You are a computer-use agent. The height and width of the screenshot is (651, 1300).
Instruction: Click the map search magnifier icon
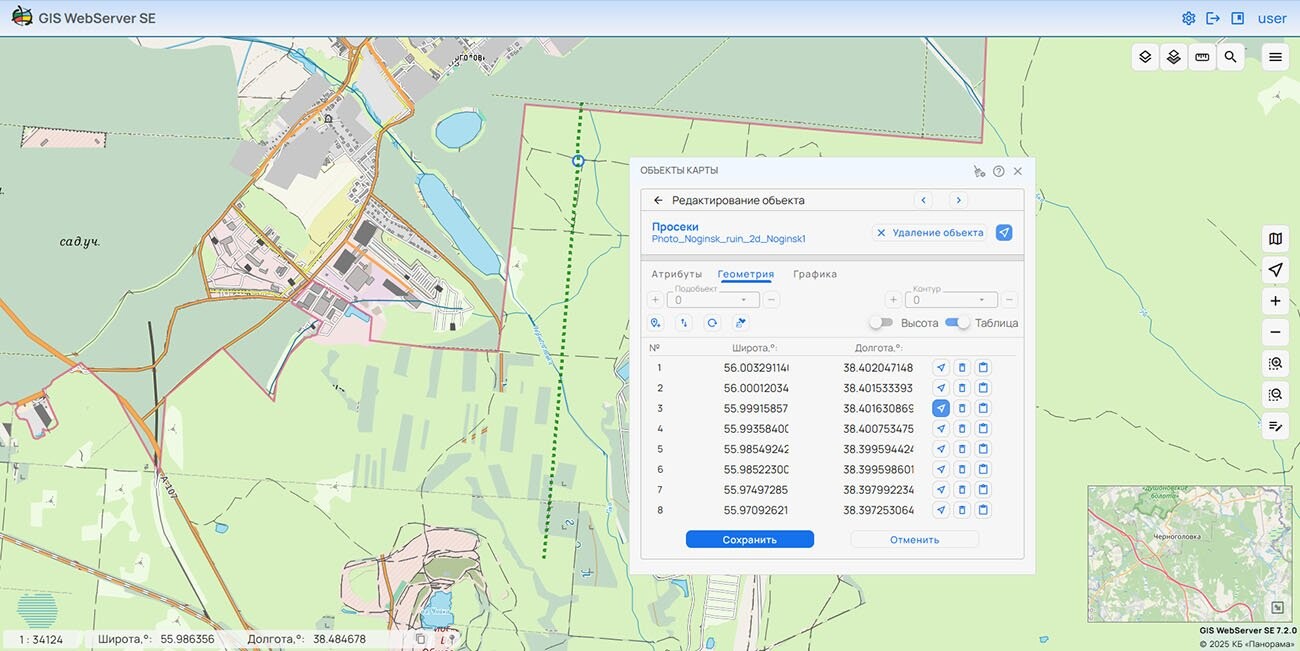(1230, 57)
